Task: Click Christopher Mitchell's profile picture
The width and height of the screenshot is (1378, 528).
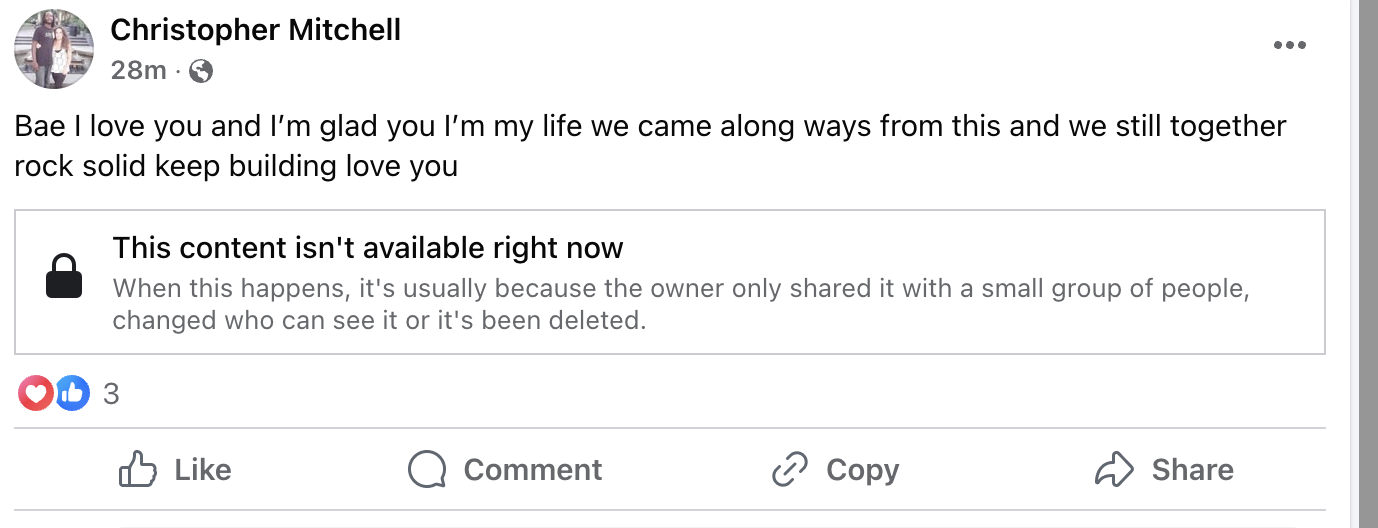Action: point(54,49)
